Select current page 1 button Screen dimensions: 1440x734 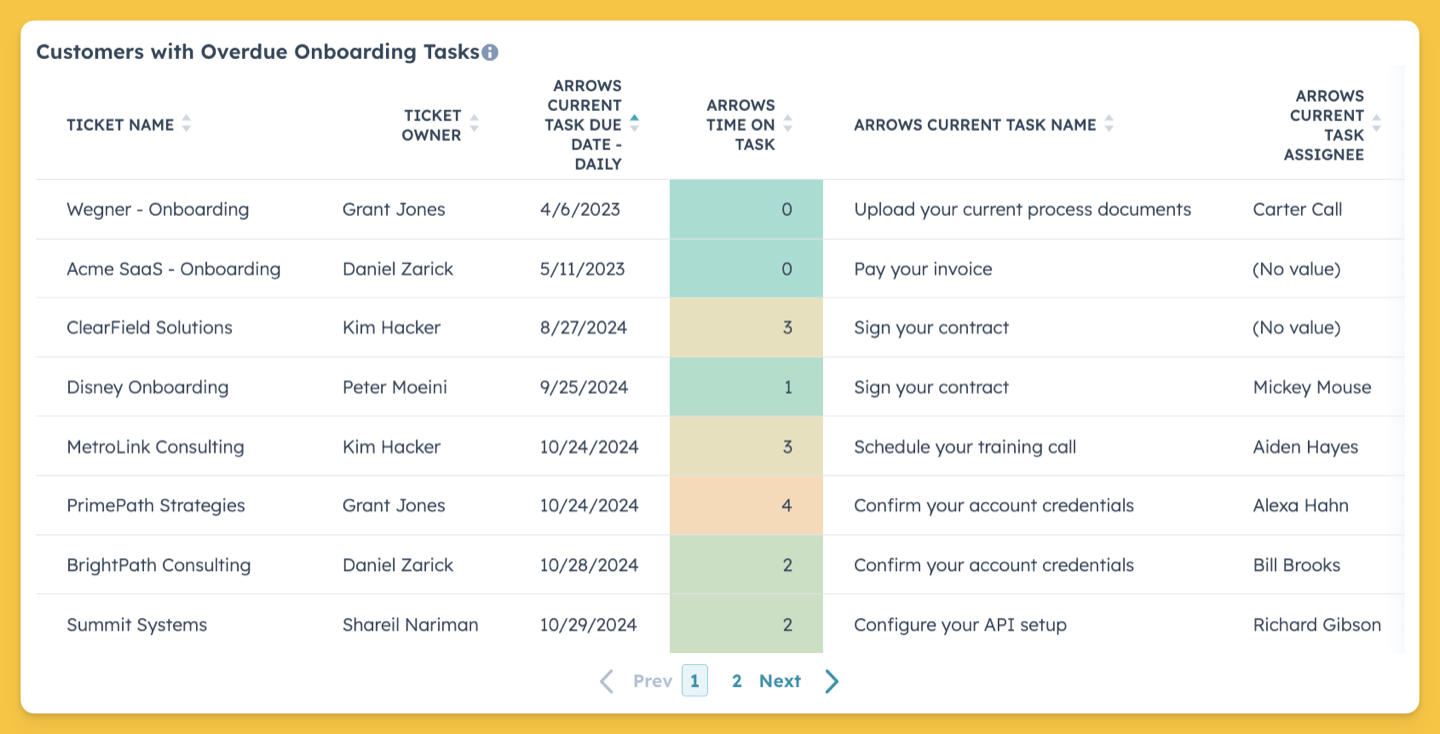pyautogui.click(x=695, y=681)
